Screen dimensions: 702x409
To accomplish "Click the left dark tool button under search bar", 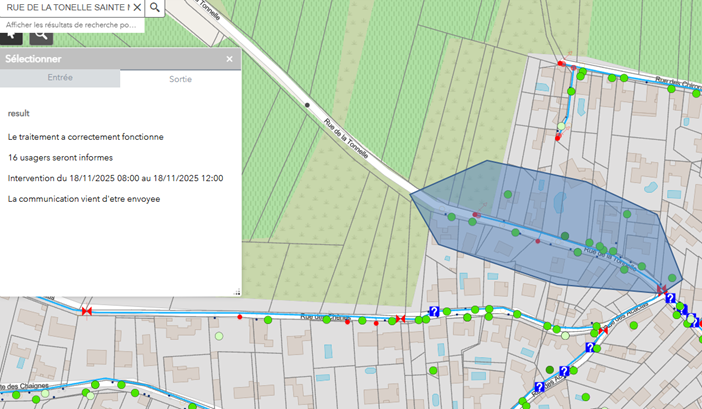I will coord(12,35).
